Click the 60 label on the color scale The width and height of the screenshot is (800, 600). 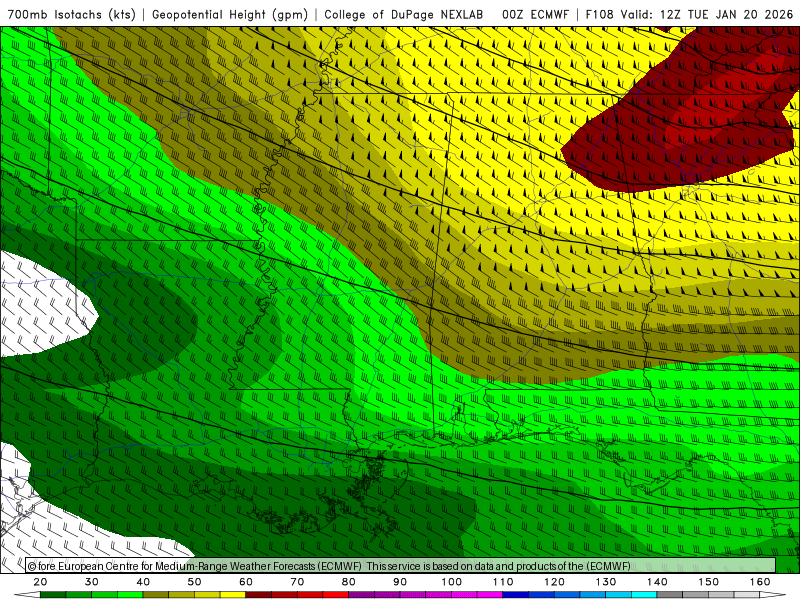(246, 582)
